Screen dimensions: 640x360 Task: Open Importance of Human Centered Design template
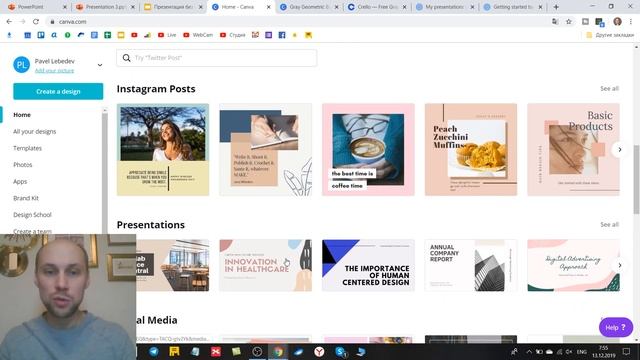pos(368,265)
